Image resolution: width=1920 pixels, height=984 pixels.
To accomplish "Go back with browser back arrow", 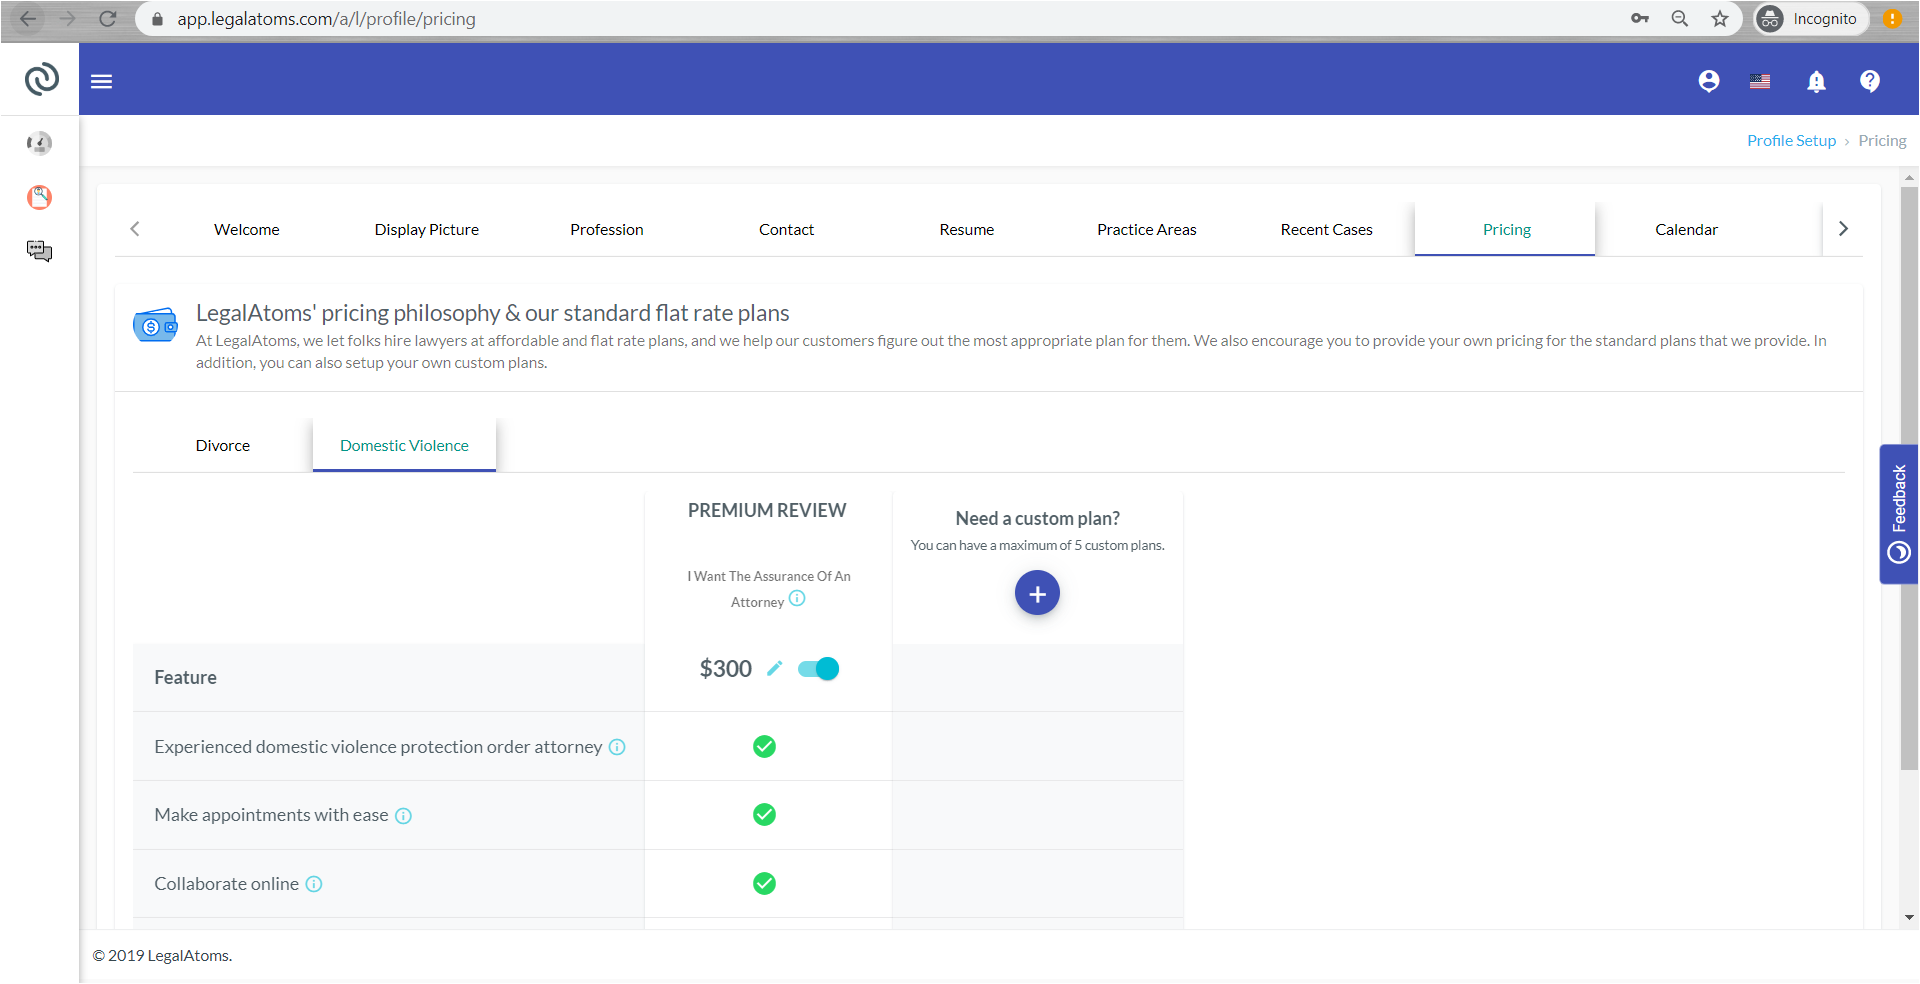I will point(28,18).
